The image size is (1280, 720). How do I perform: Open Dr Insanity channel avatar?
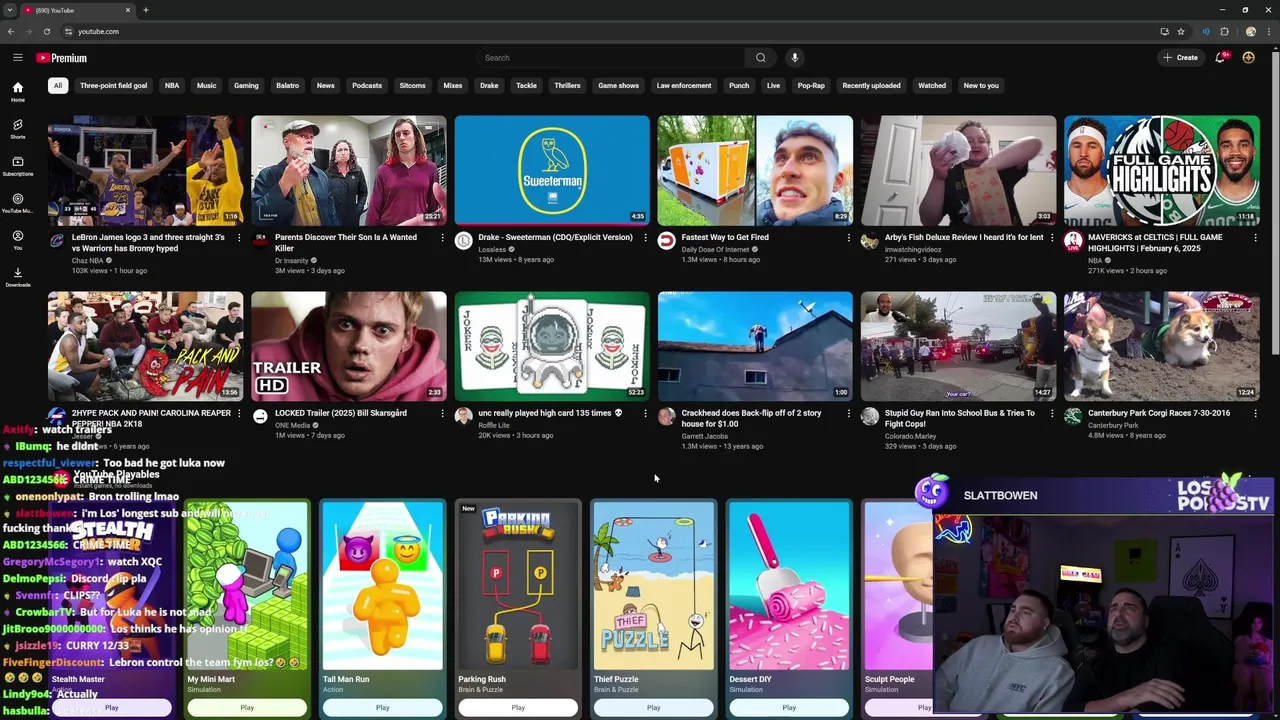(260, 241)
